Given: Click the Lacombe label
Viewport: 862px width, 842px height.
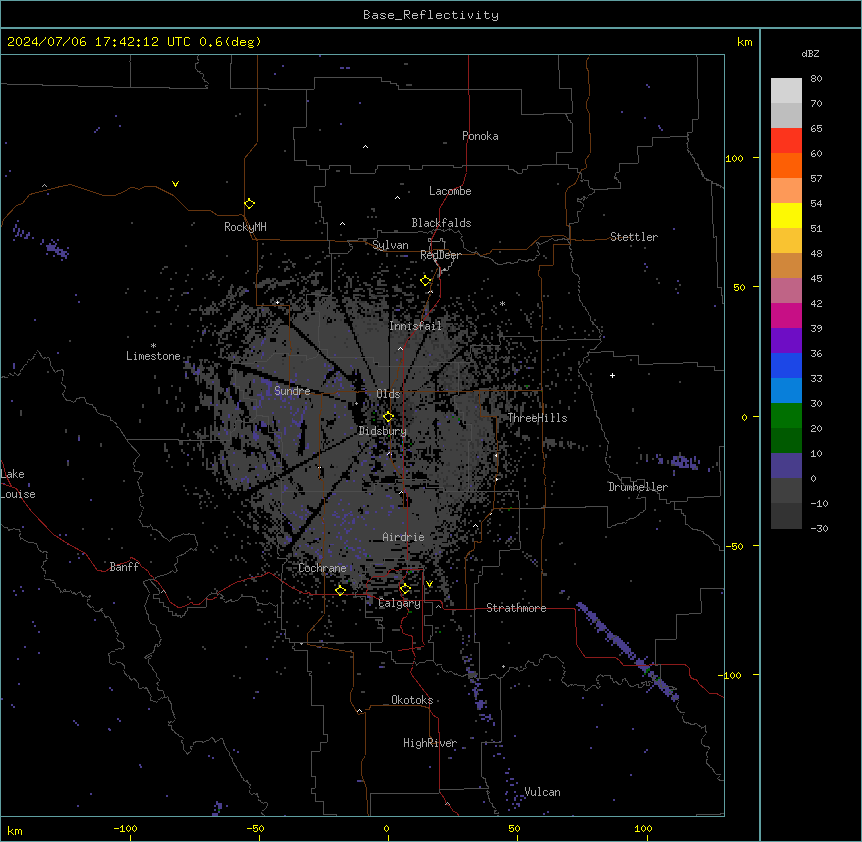Looking at the screenshot, I should point(450,191).
